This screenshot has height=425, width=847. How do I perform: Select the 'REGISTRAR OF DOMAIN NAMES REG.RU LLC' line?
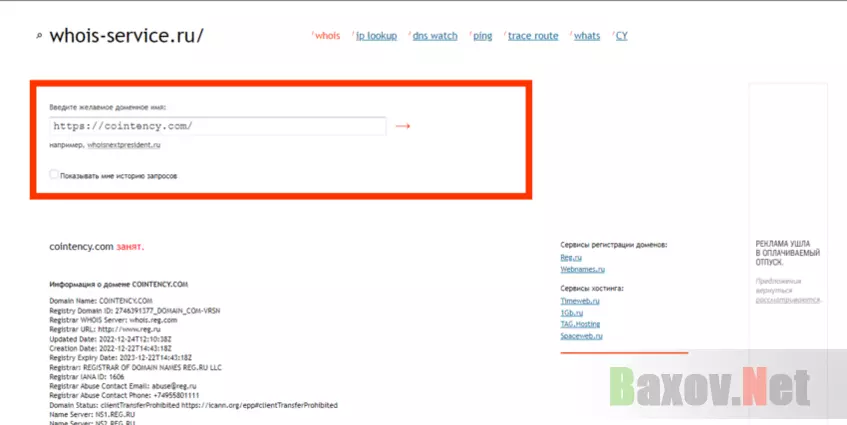[136, 367]
